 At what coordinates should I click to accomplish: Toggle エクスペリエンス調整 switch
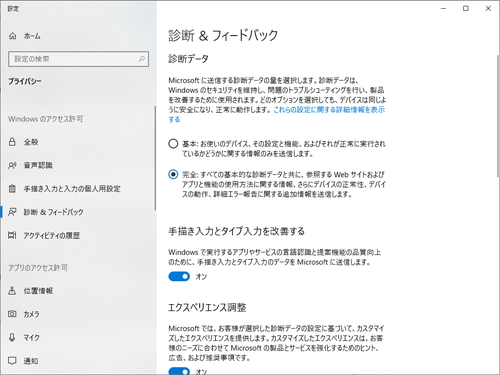(179, 371)
